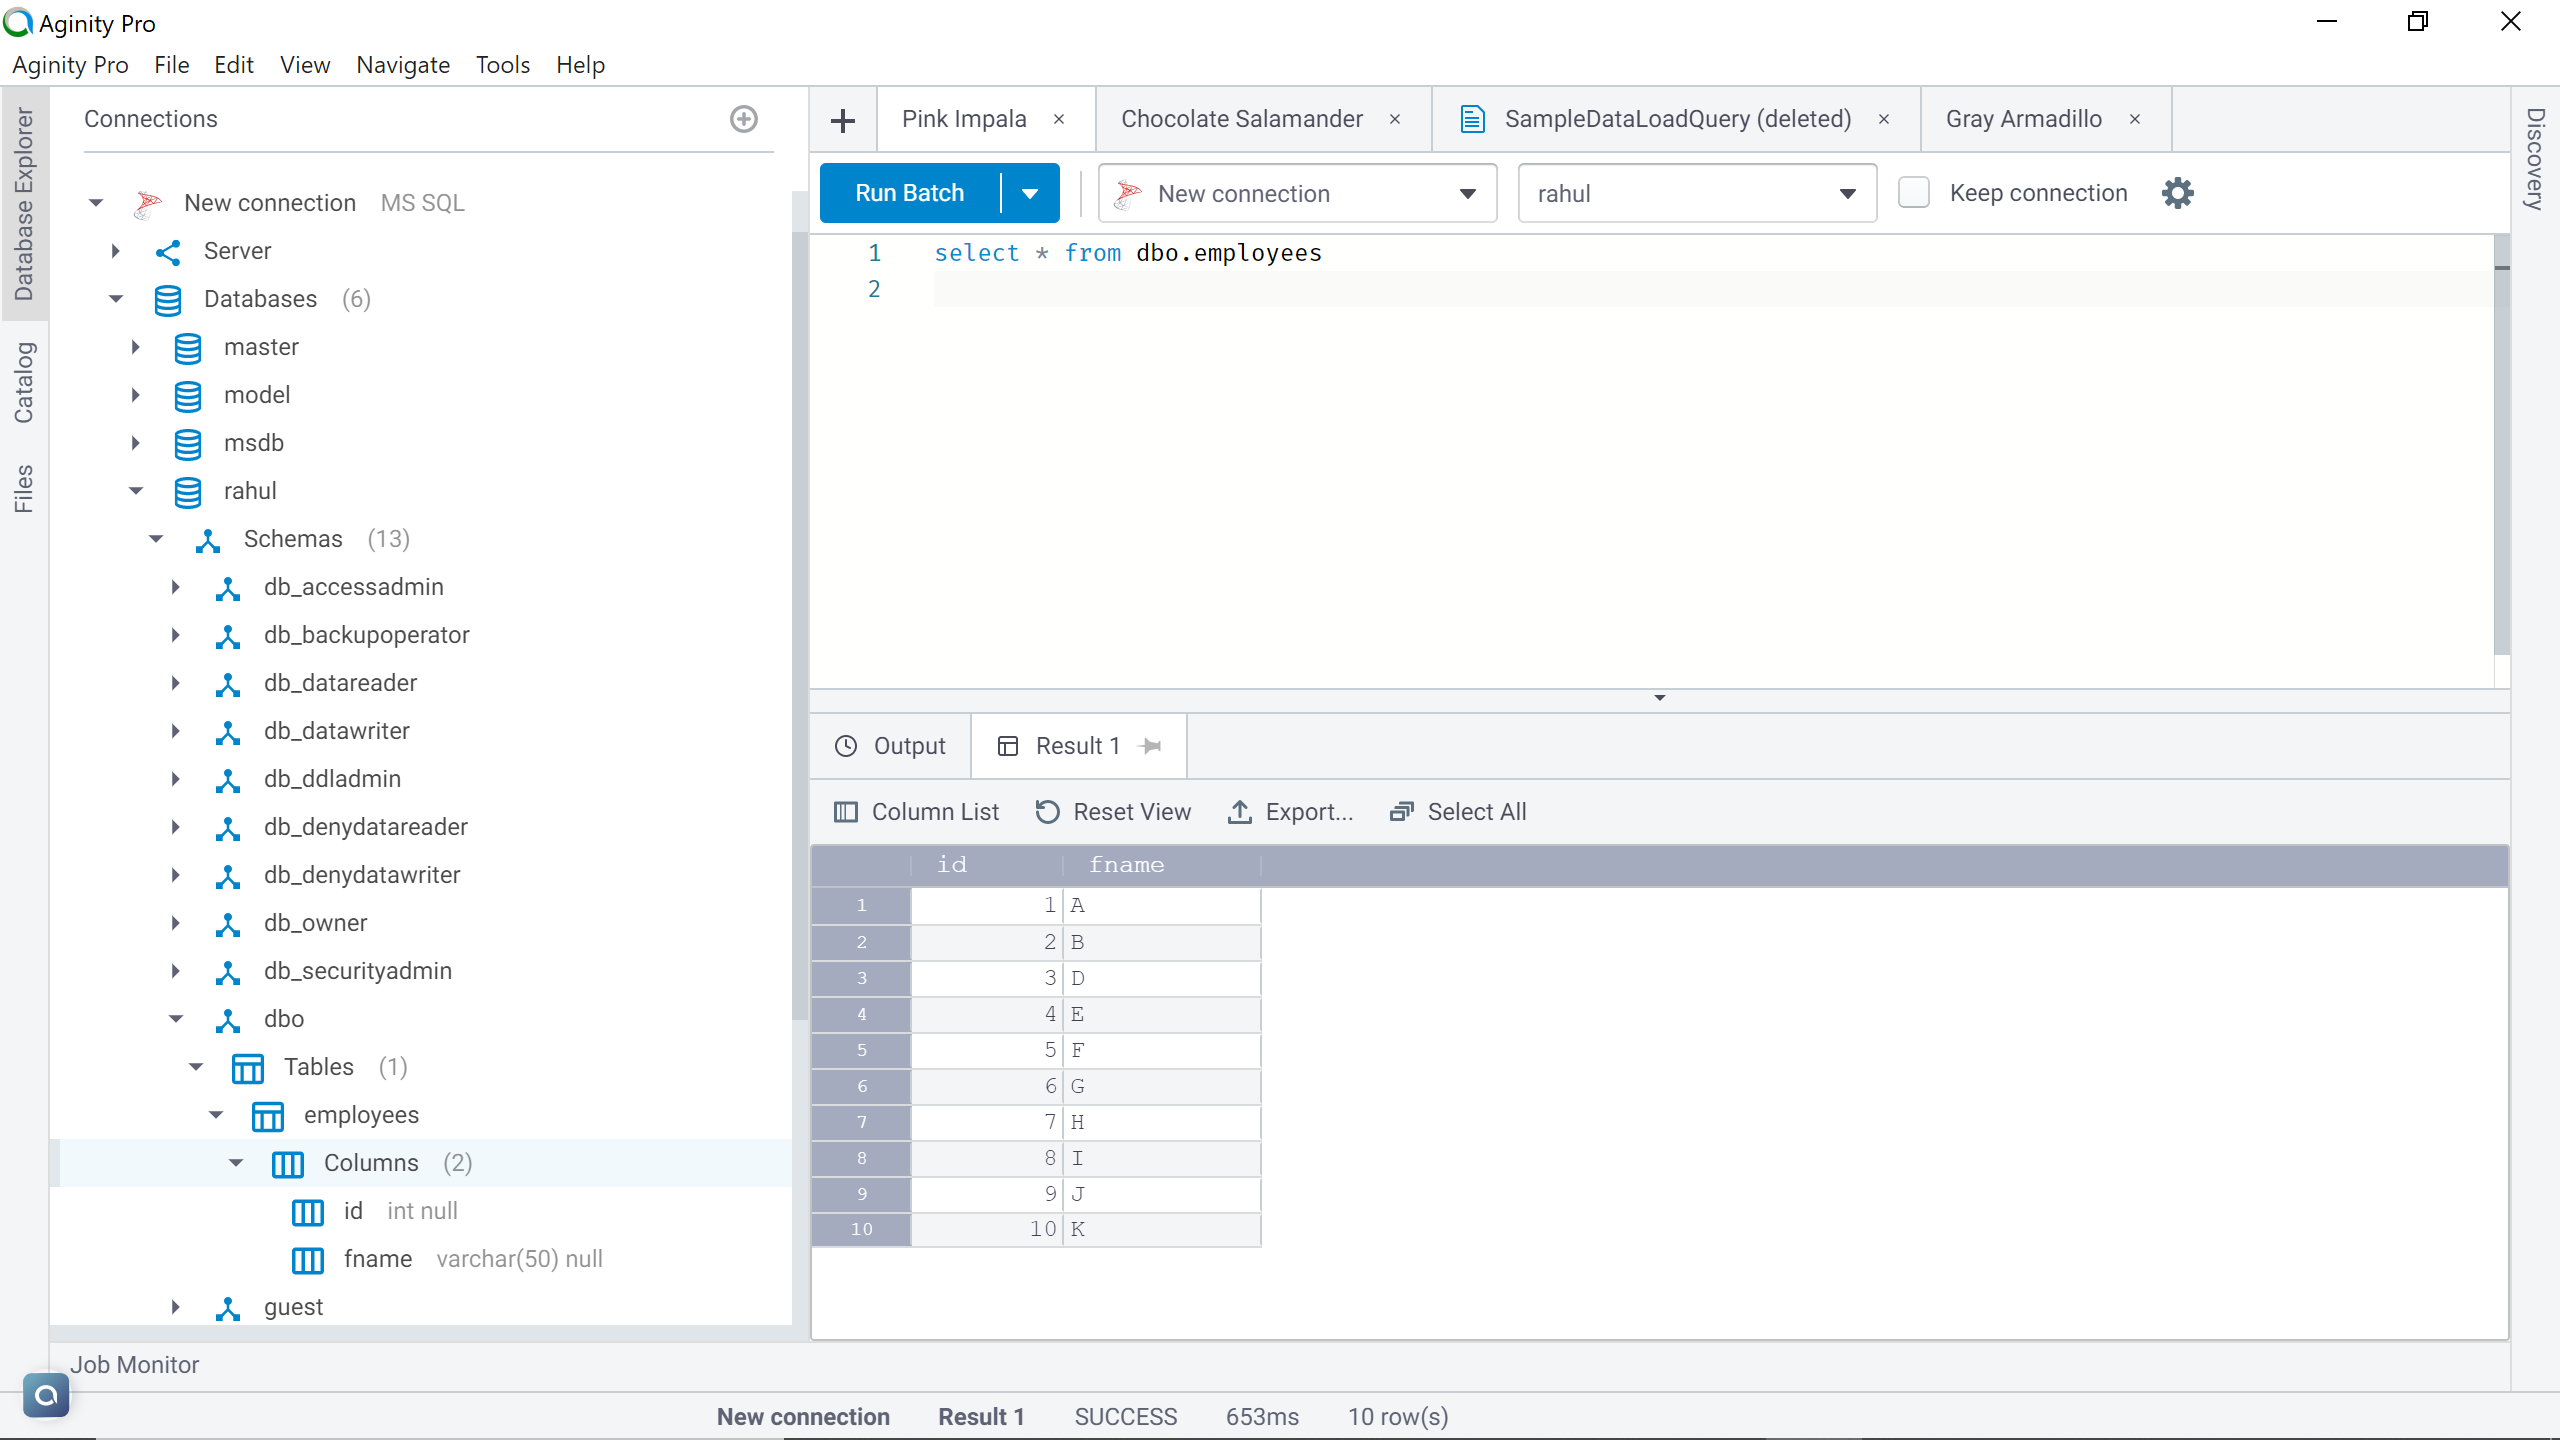Collapse the Columns tree node
This screenshot has width=2560, height=1440.
[x=236, y=1163]
